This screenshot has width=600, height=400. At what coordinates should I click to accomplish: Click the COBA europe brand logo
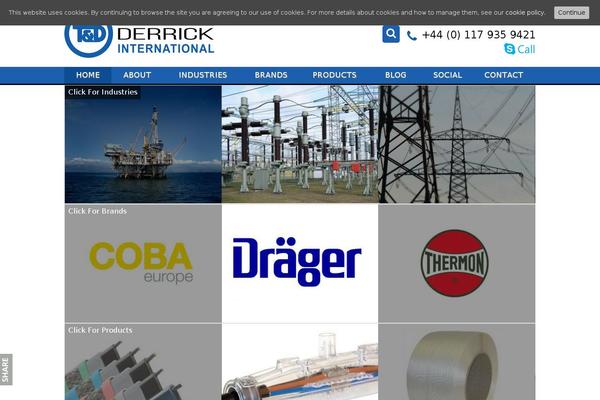(x=141, y=263)
